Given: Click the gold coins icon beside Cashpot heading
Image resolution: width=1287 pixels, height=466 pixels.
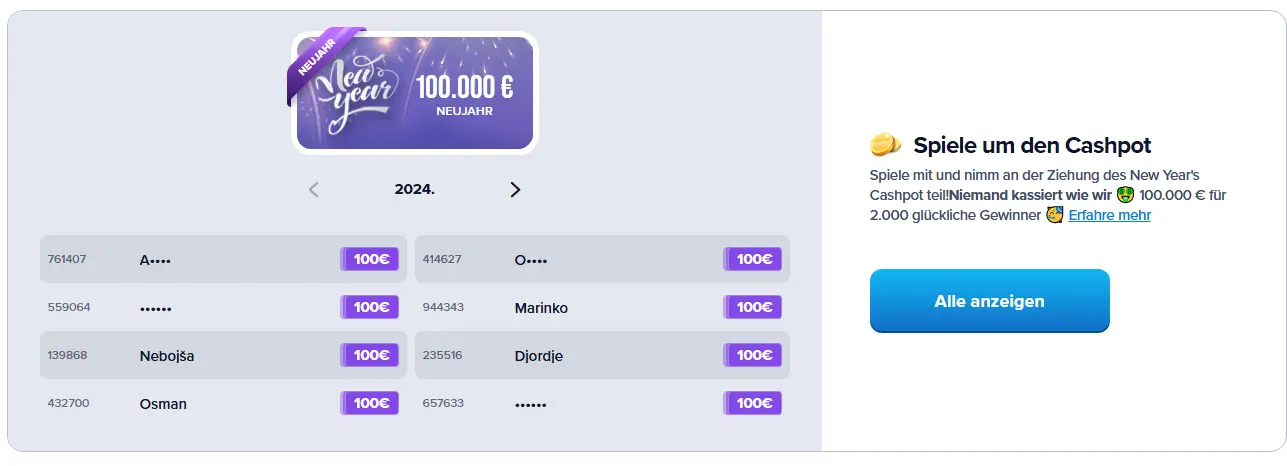Looking at the screenshot, I should (x=885, y=146).
